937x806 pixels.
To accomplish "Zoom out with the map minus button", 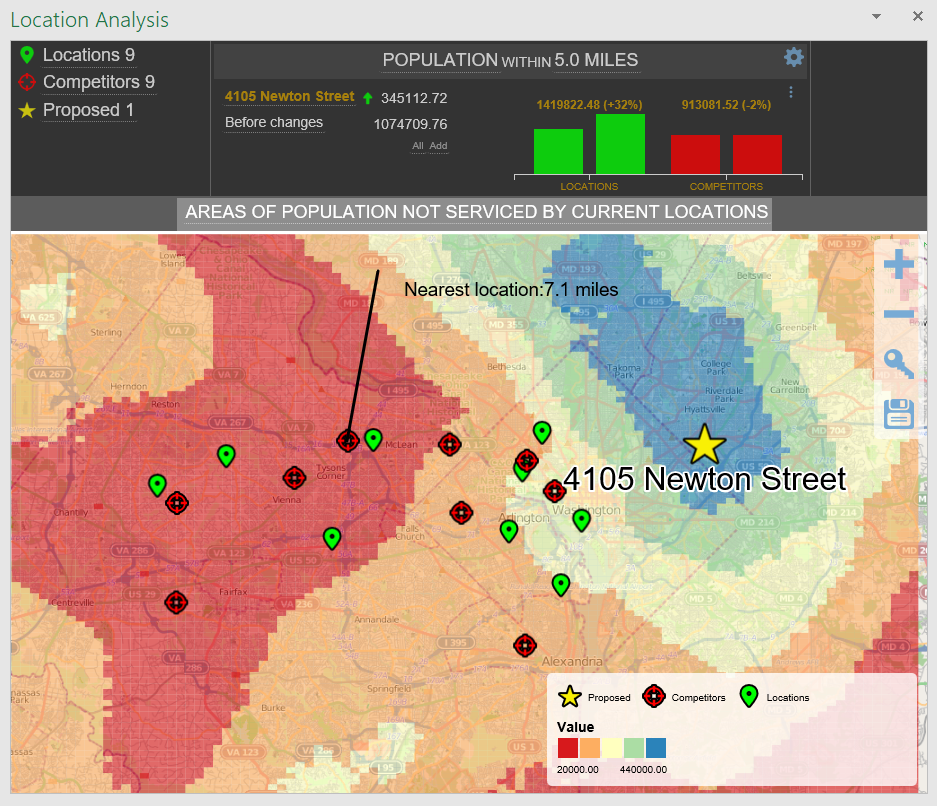I will [x=899, y=314].
